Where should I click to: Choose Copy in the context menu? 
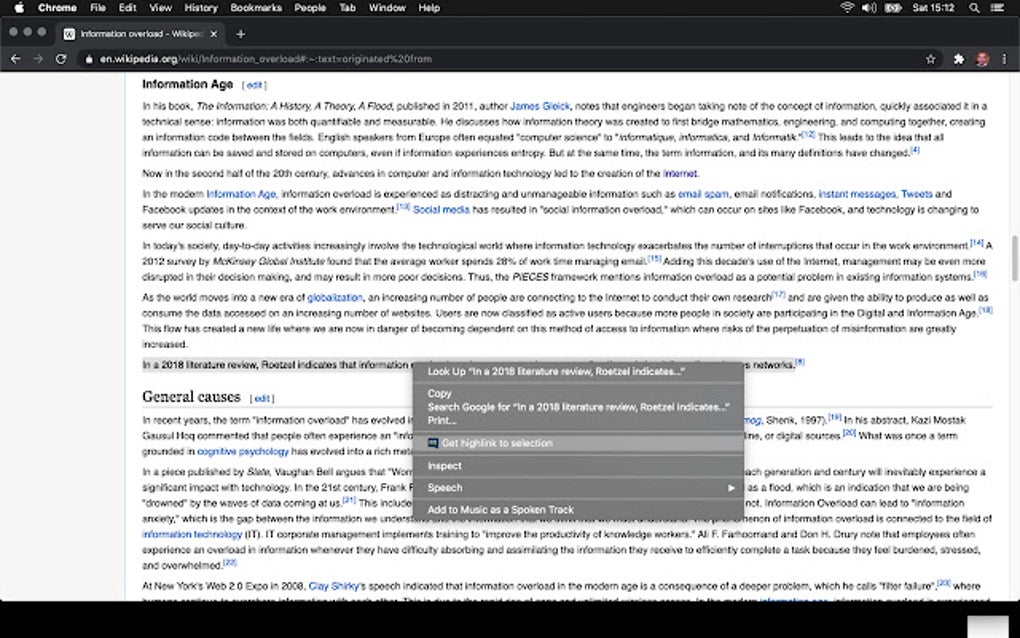click(578, 393)
